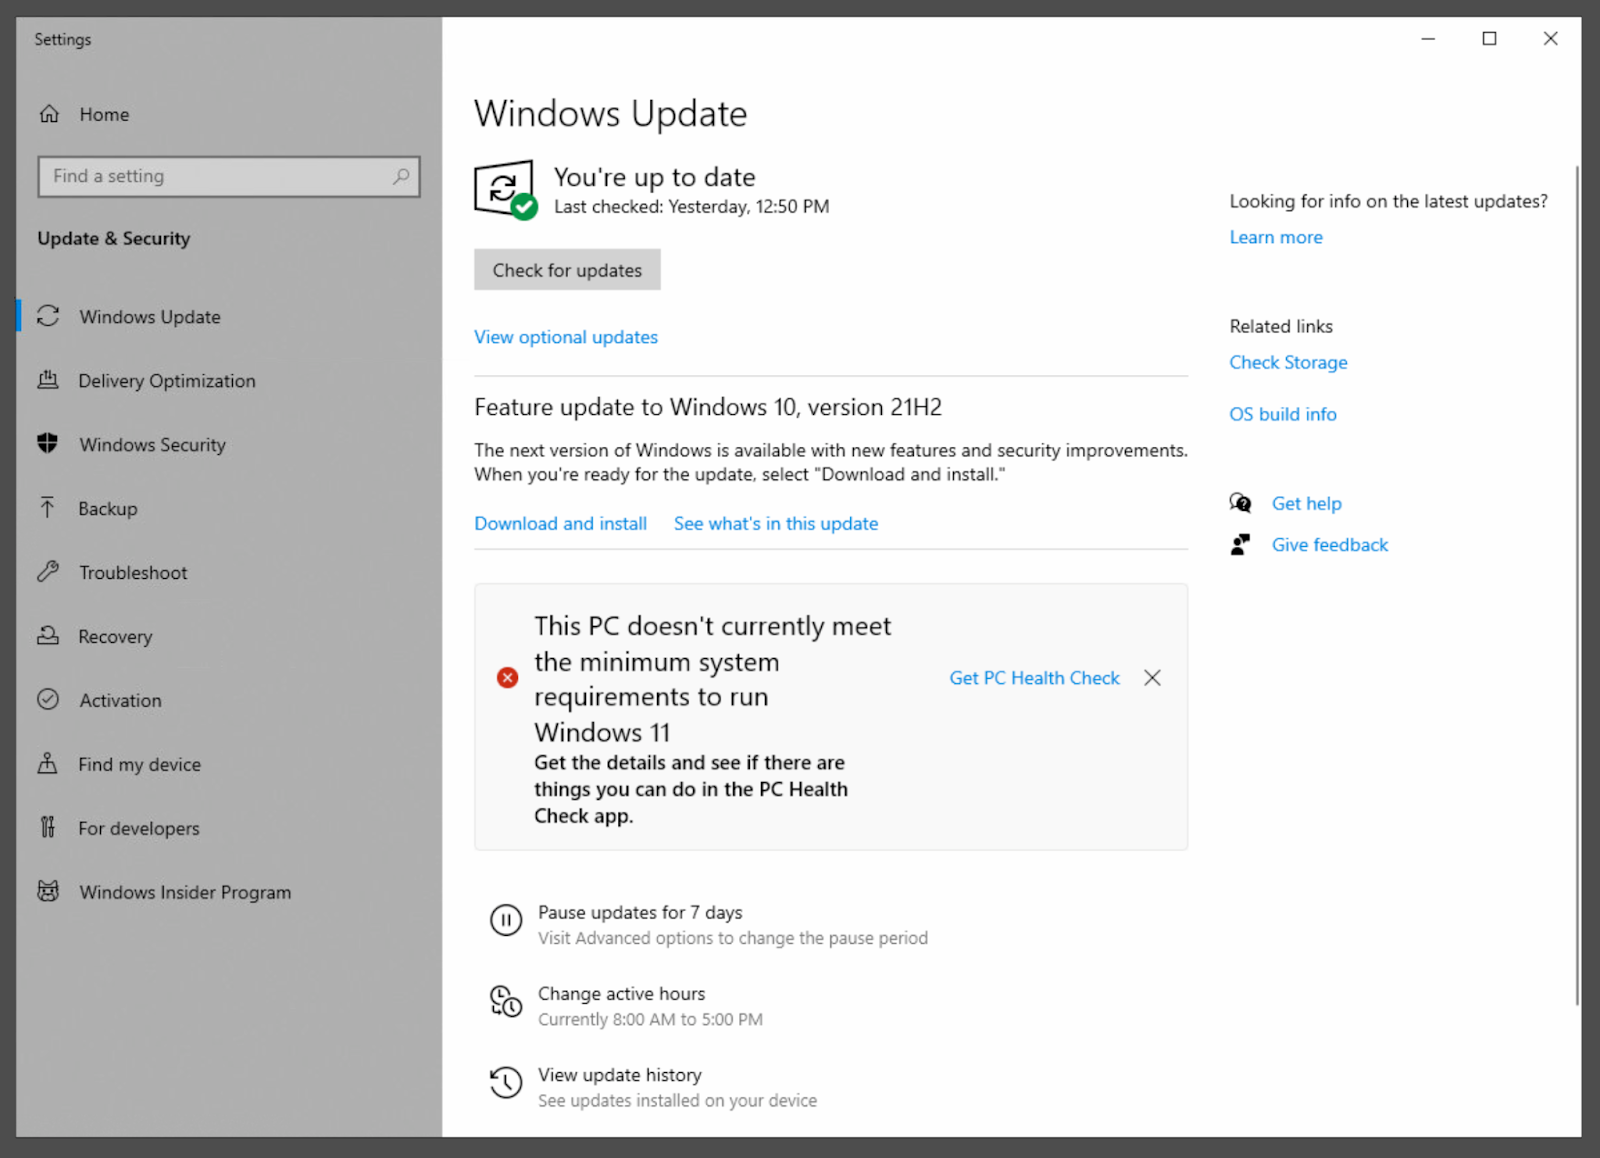This screenshot has width=1600, height=1158.
Task: Click the Check for updates button
Action: (567, 270)
